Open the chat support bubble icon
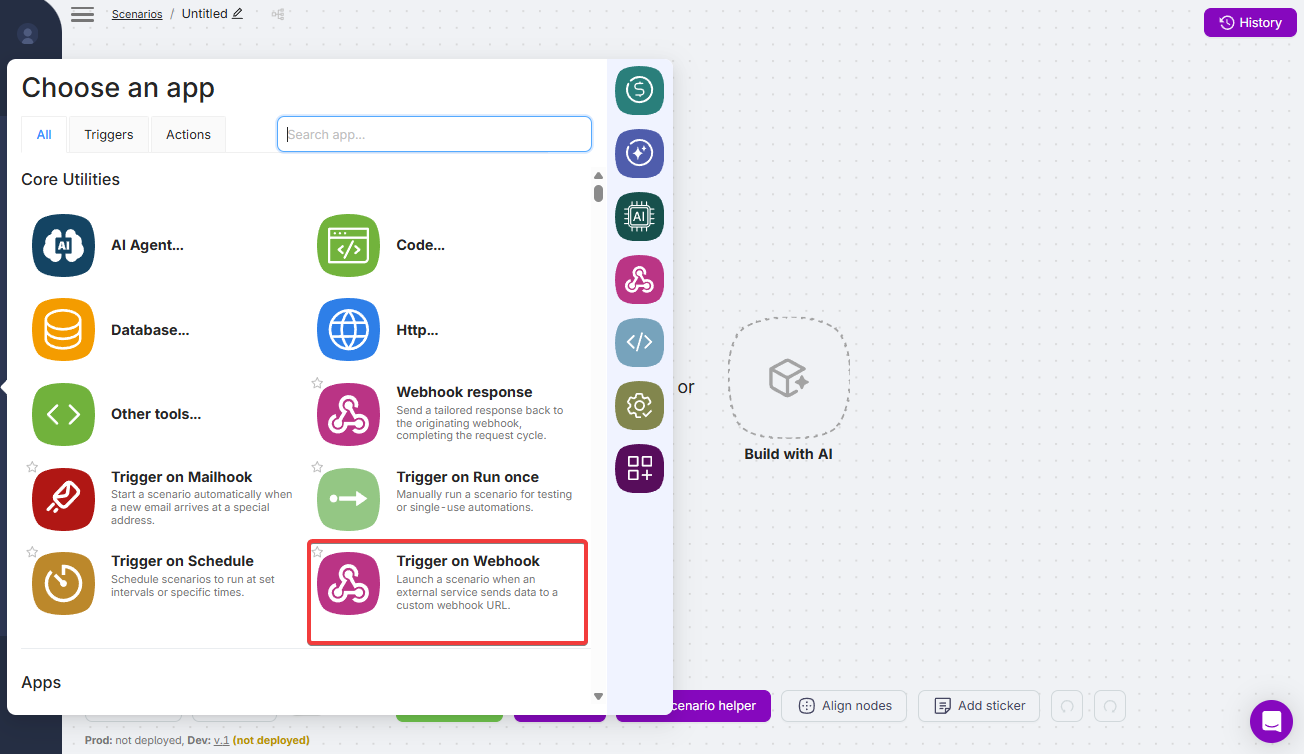 tap(1271, 721)
